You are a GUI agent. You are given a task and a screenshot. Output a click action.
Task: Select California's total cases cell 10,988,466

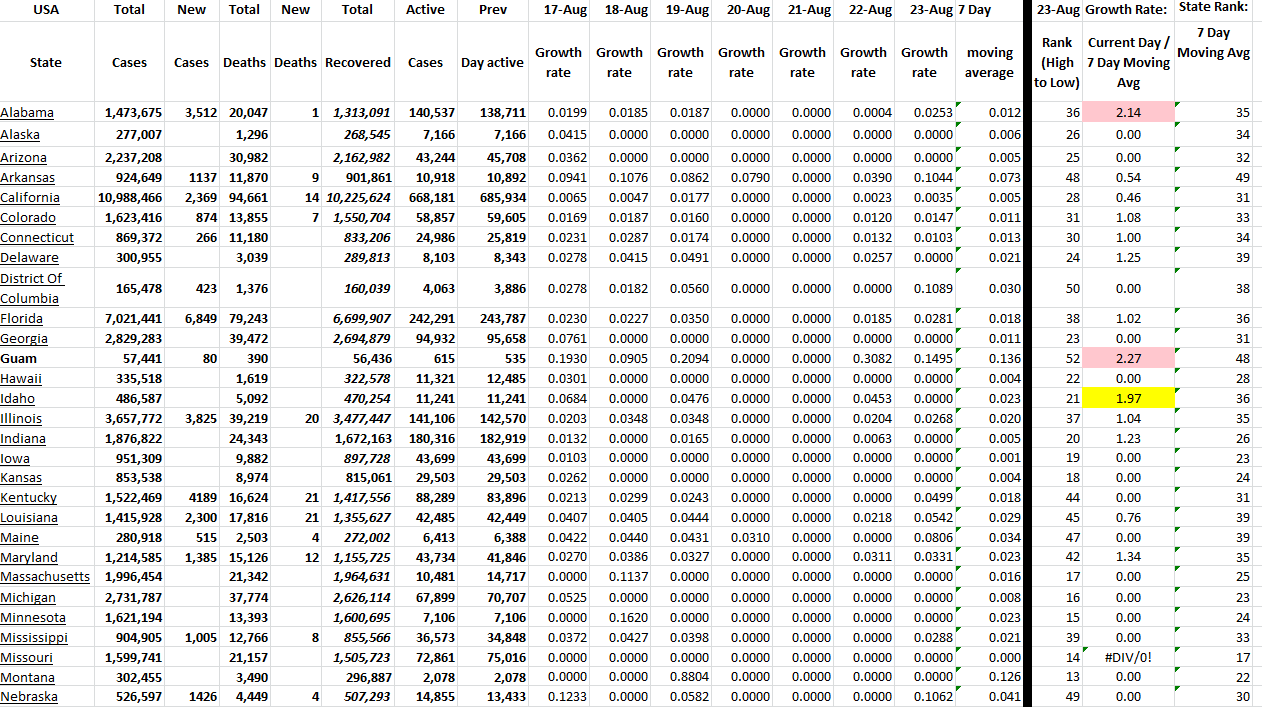click(x=129, y=198)
